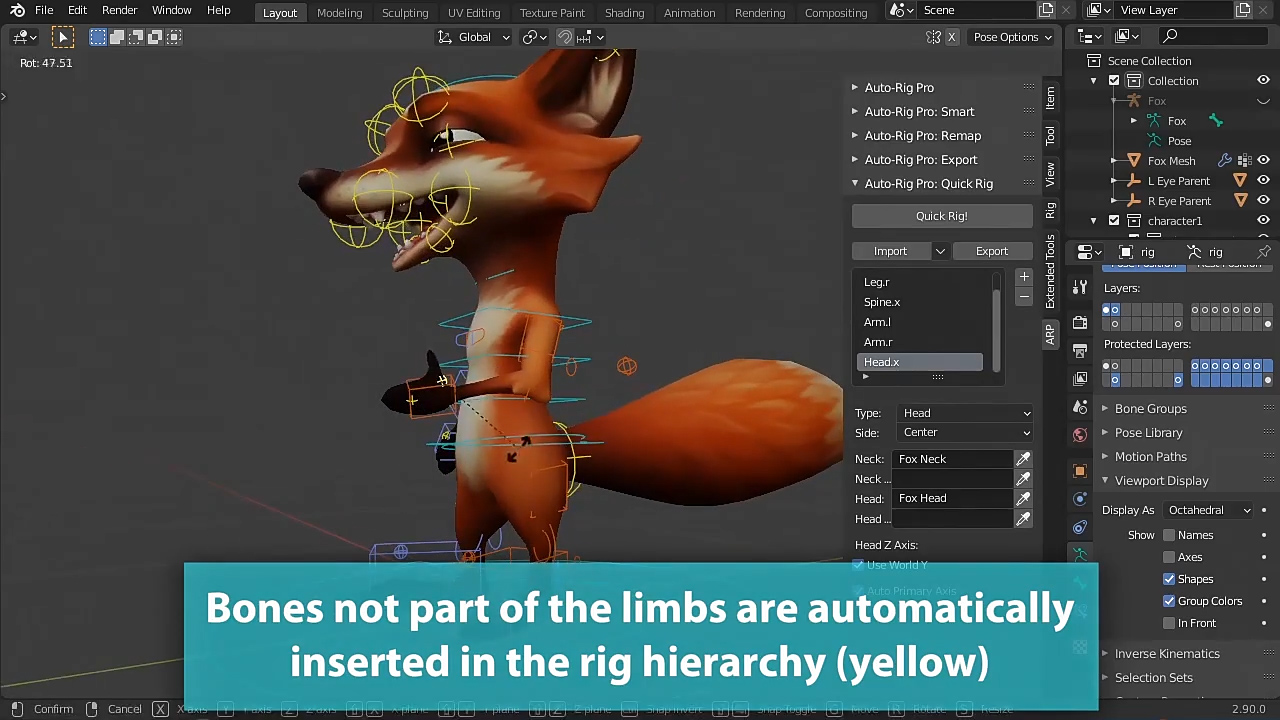Viewport: 1280px width, 720px height.
Task: Click the new scene icon beside Scene field
Action: (1046, 10)
